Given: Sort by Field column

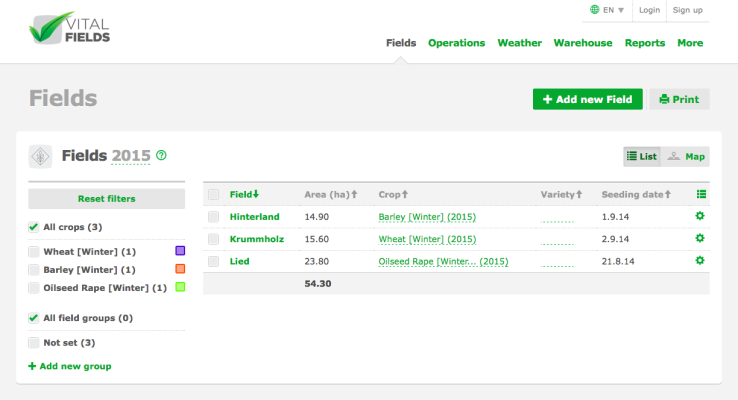Looking at the screenshot, I should tap(244, 194).
